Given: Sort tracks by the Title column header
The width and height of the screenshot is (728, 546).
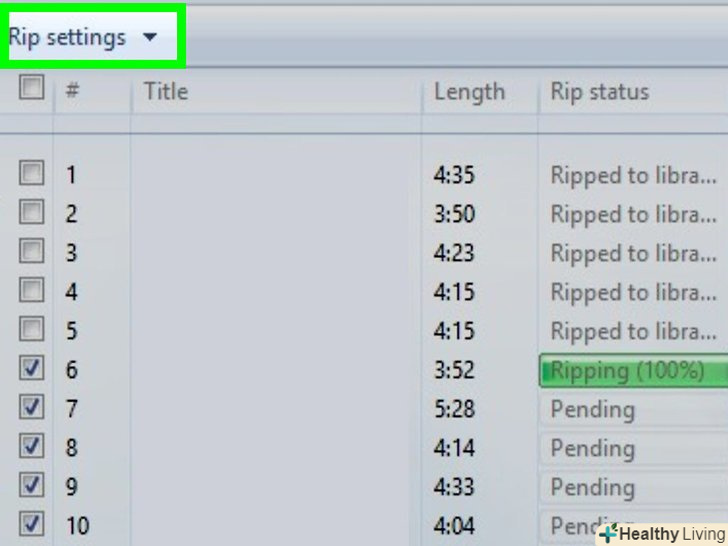Looking at the screenshot, I should coord(276,91).
